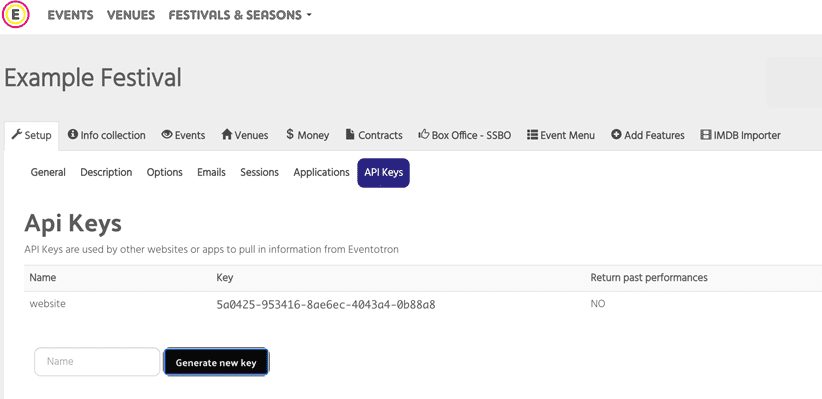Click the document icon next to Contracts

click(350, 135)
